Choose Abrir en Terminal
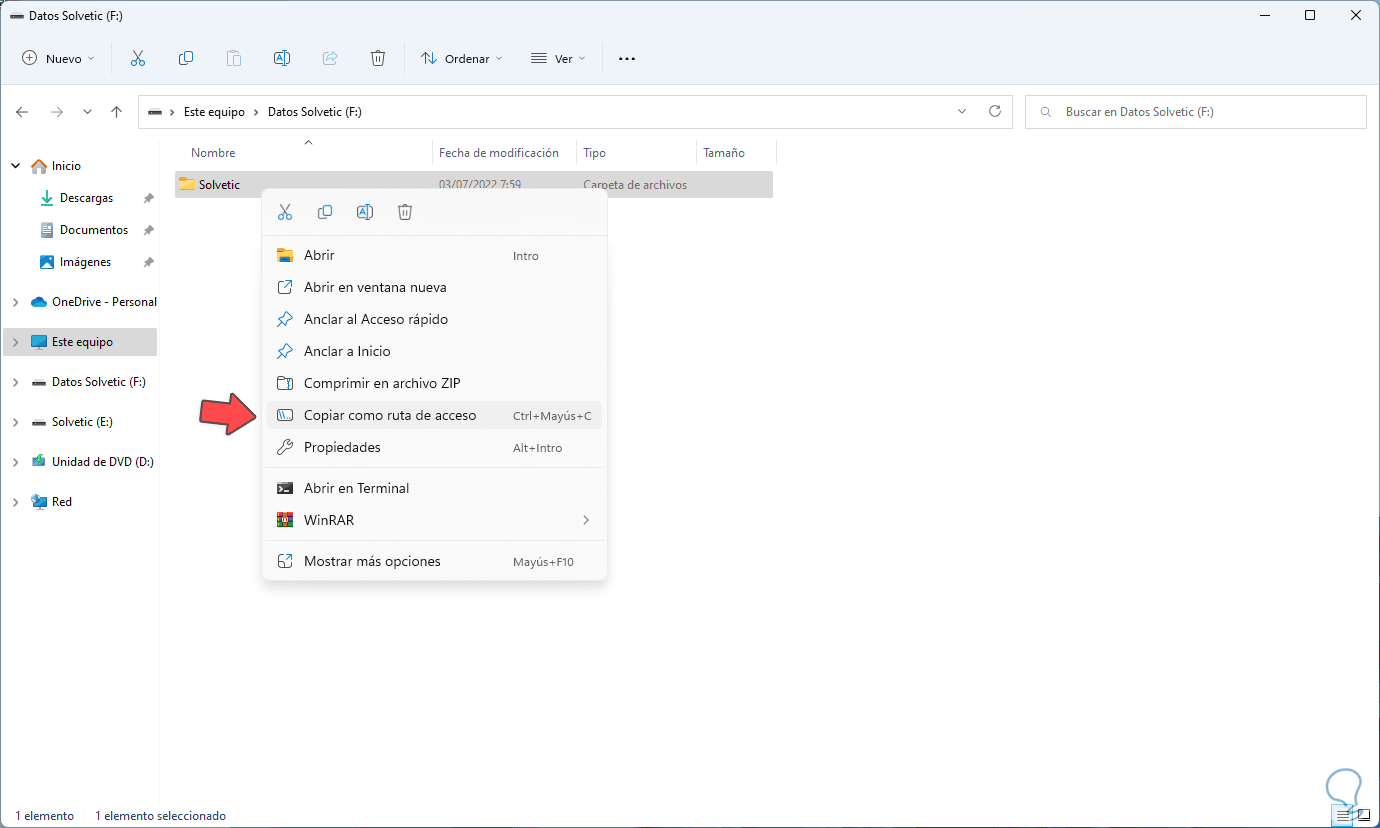This screenshot has height=828, width=1380. pos(434,488)
